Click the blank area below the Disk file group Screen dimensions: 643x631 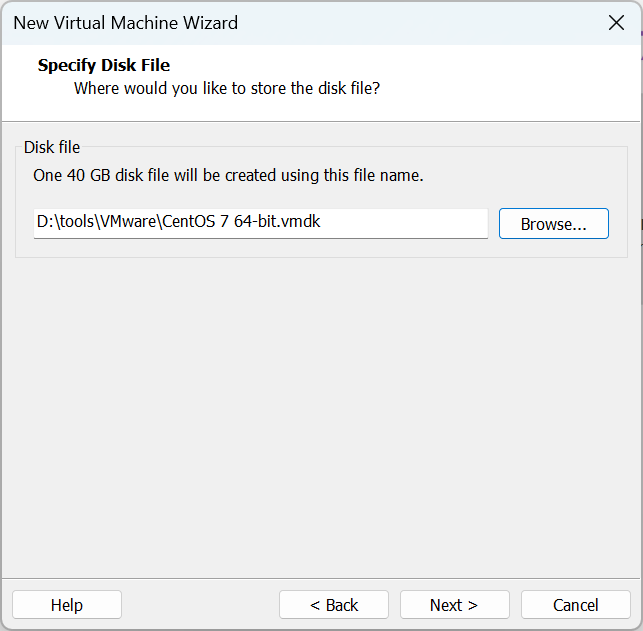320,400
